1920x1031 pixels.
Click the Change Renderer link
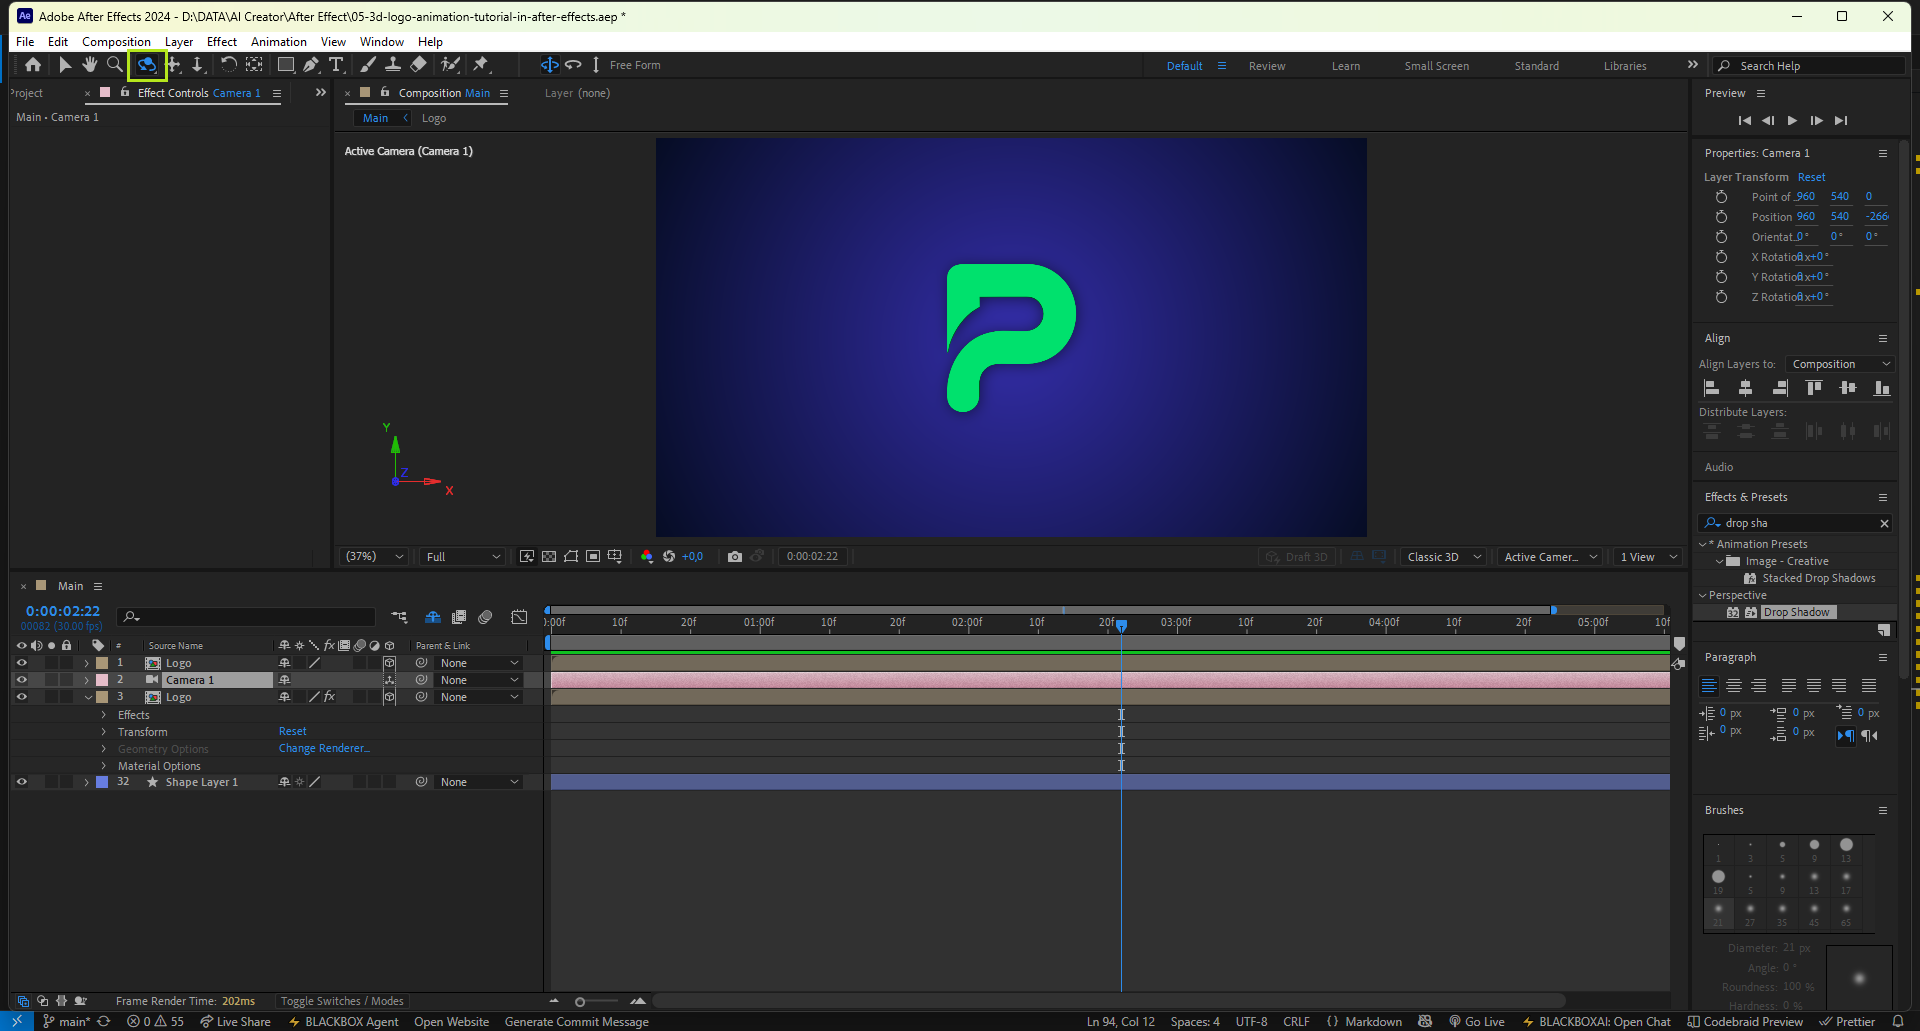323,748
